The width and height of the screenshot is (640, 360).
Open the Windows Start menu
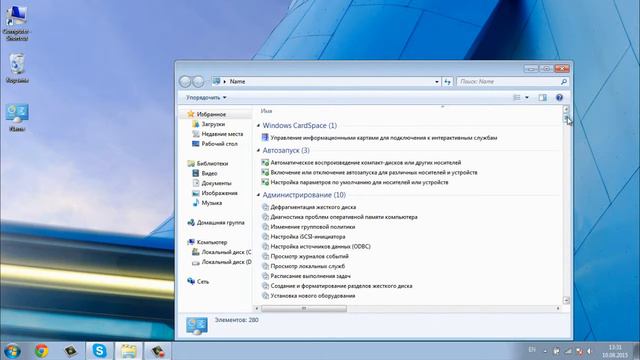click(12, 351)
